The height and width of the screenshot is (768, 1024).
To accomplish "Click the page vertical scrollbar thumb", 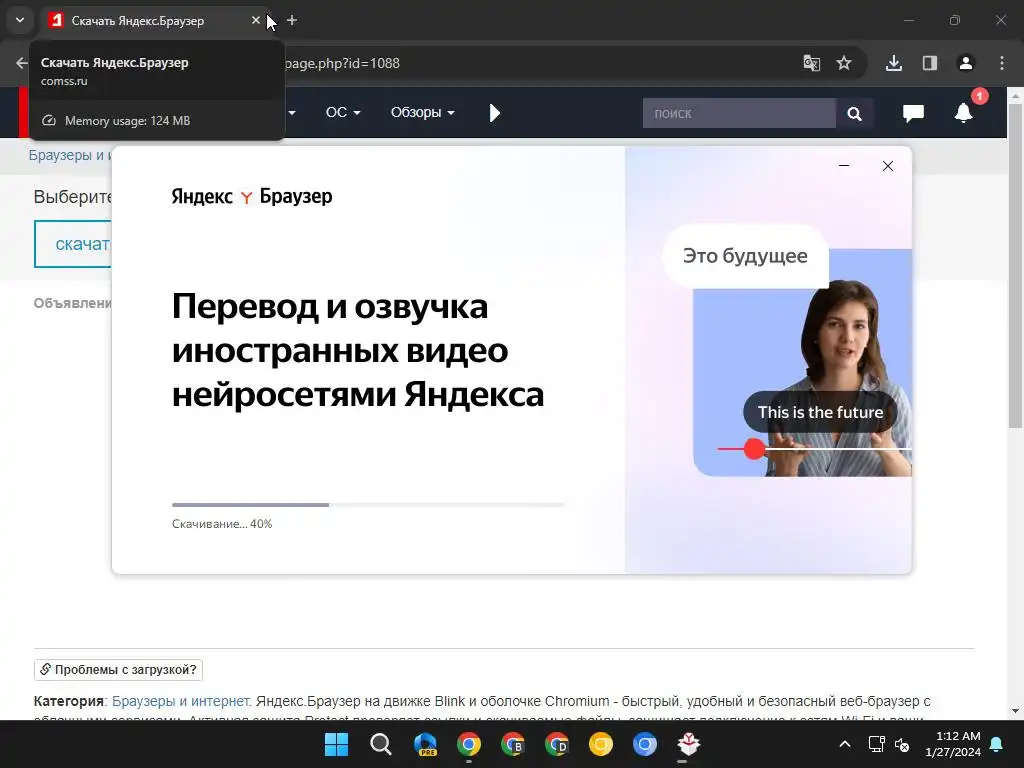I will (x=1015, y=266).
